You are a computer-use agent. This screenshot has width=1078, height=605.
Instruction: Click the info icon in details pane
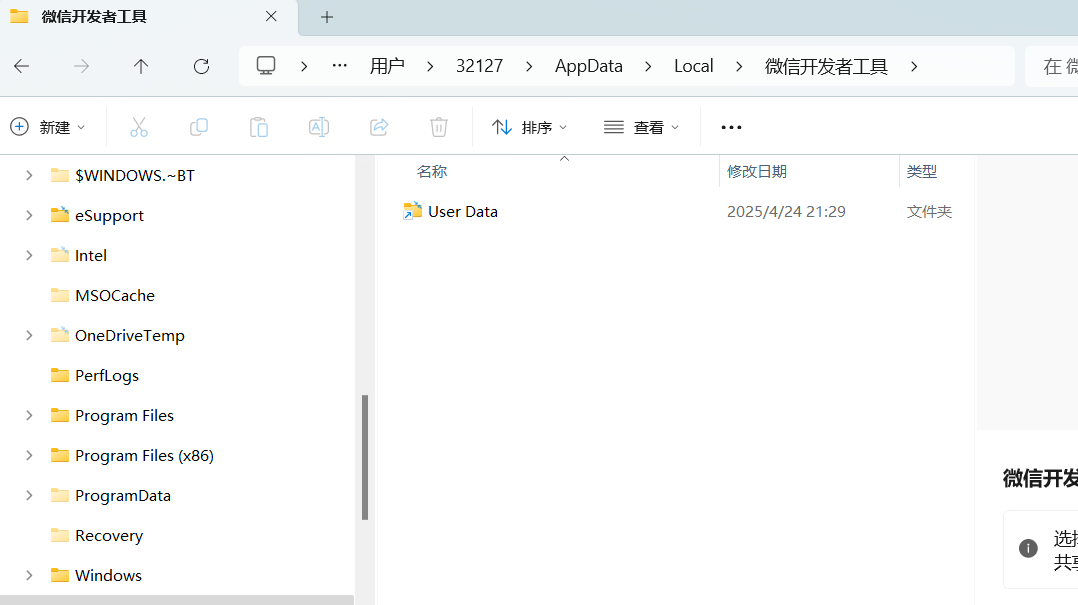[x=1028, y=548]
